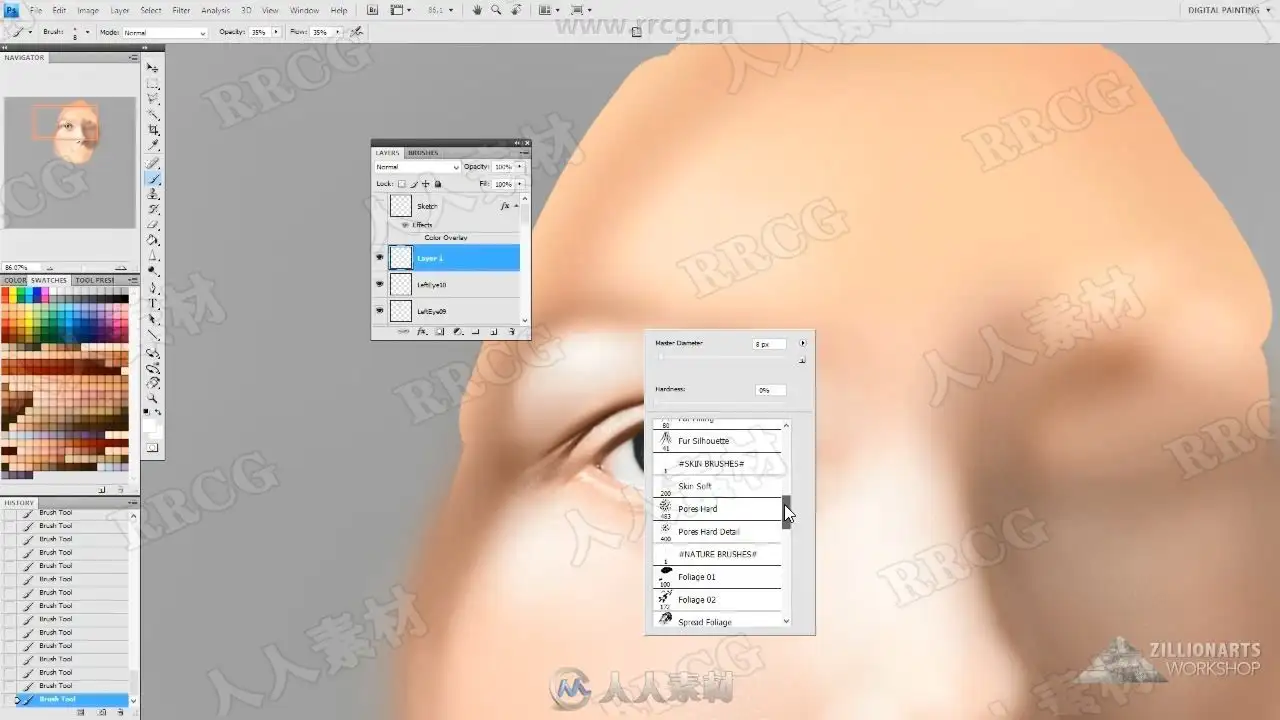1280x720 pixels.
Task: Switch to the Color tab
Action: click(15, 280)
